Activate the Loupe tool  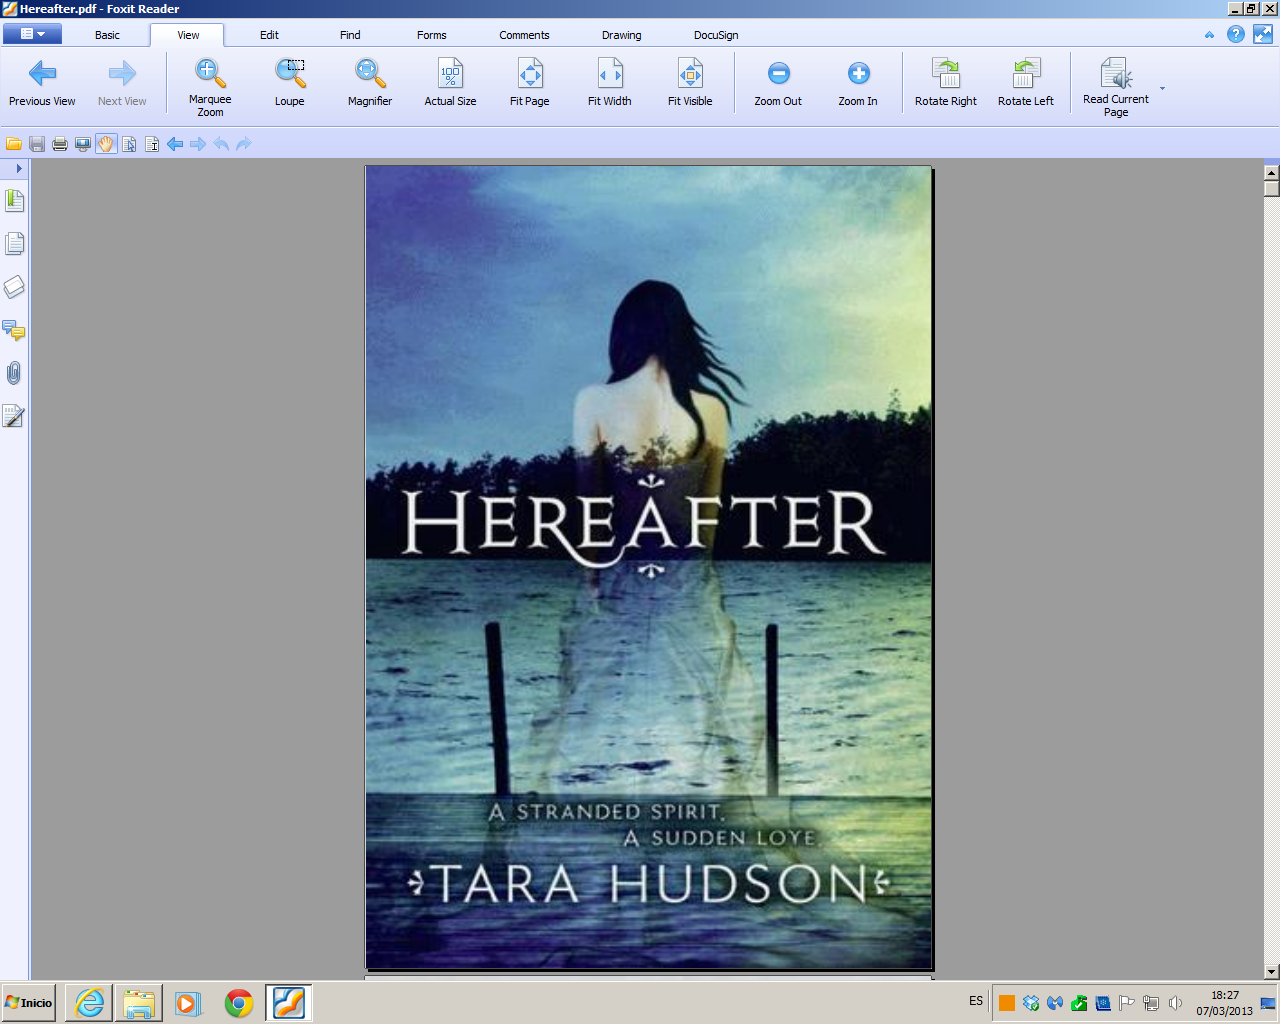point(290,83)
